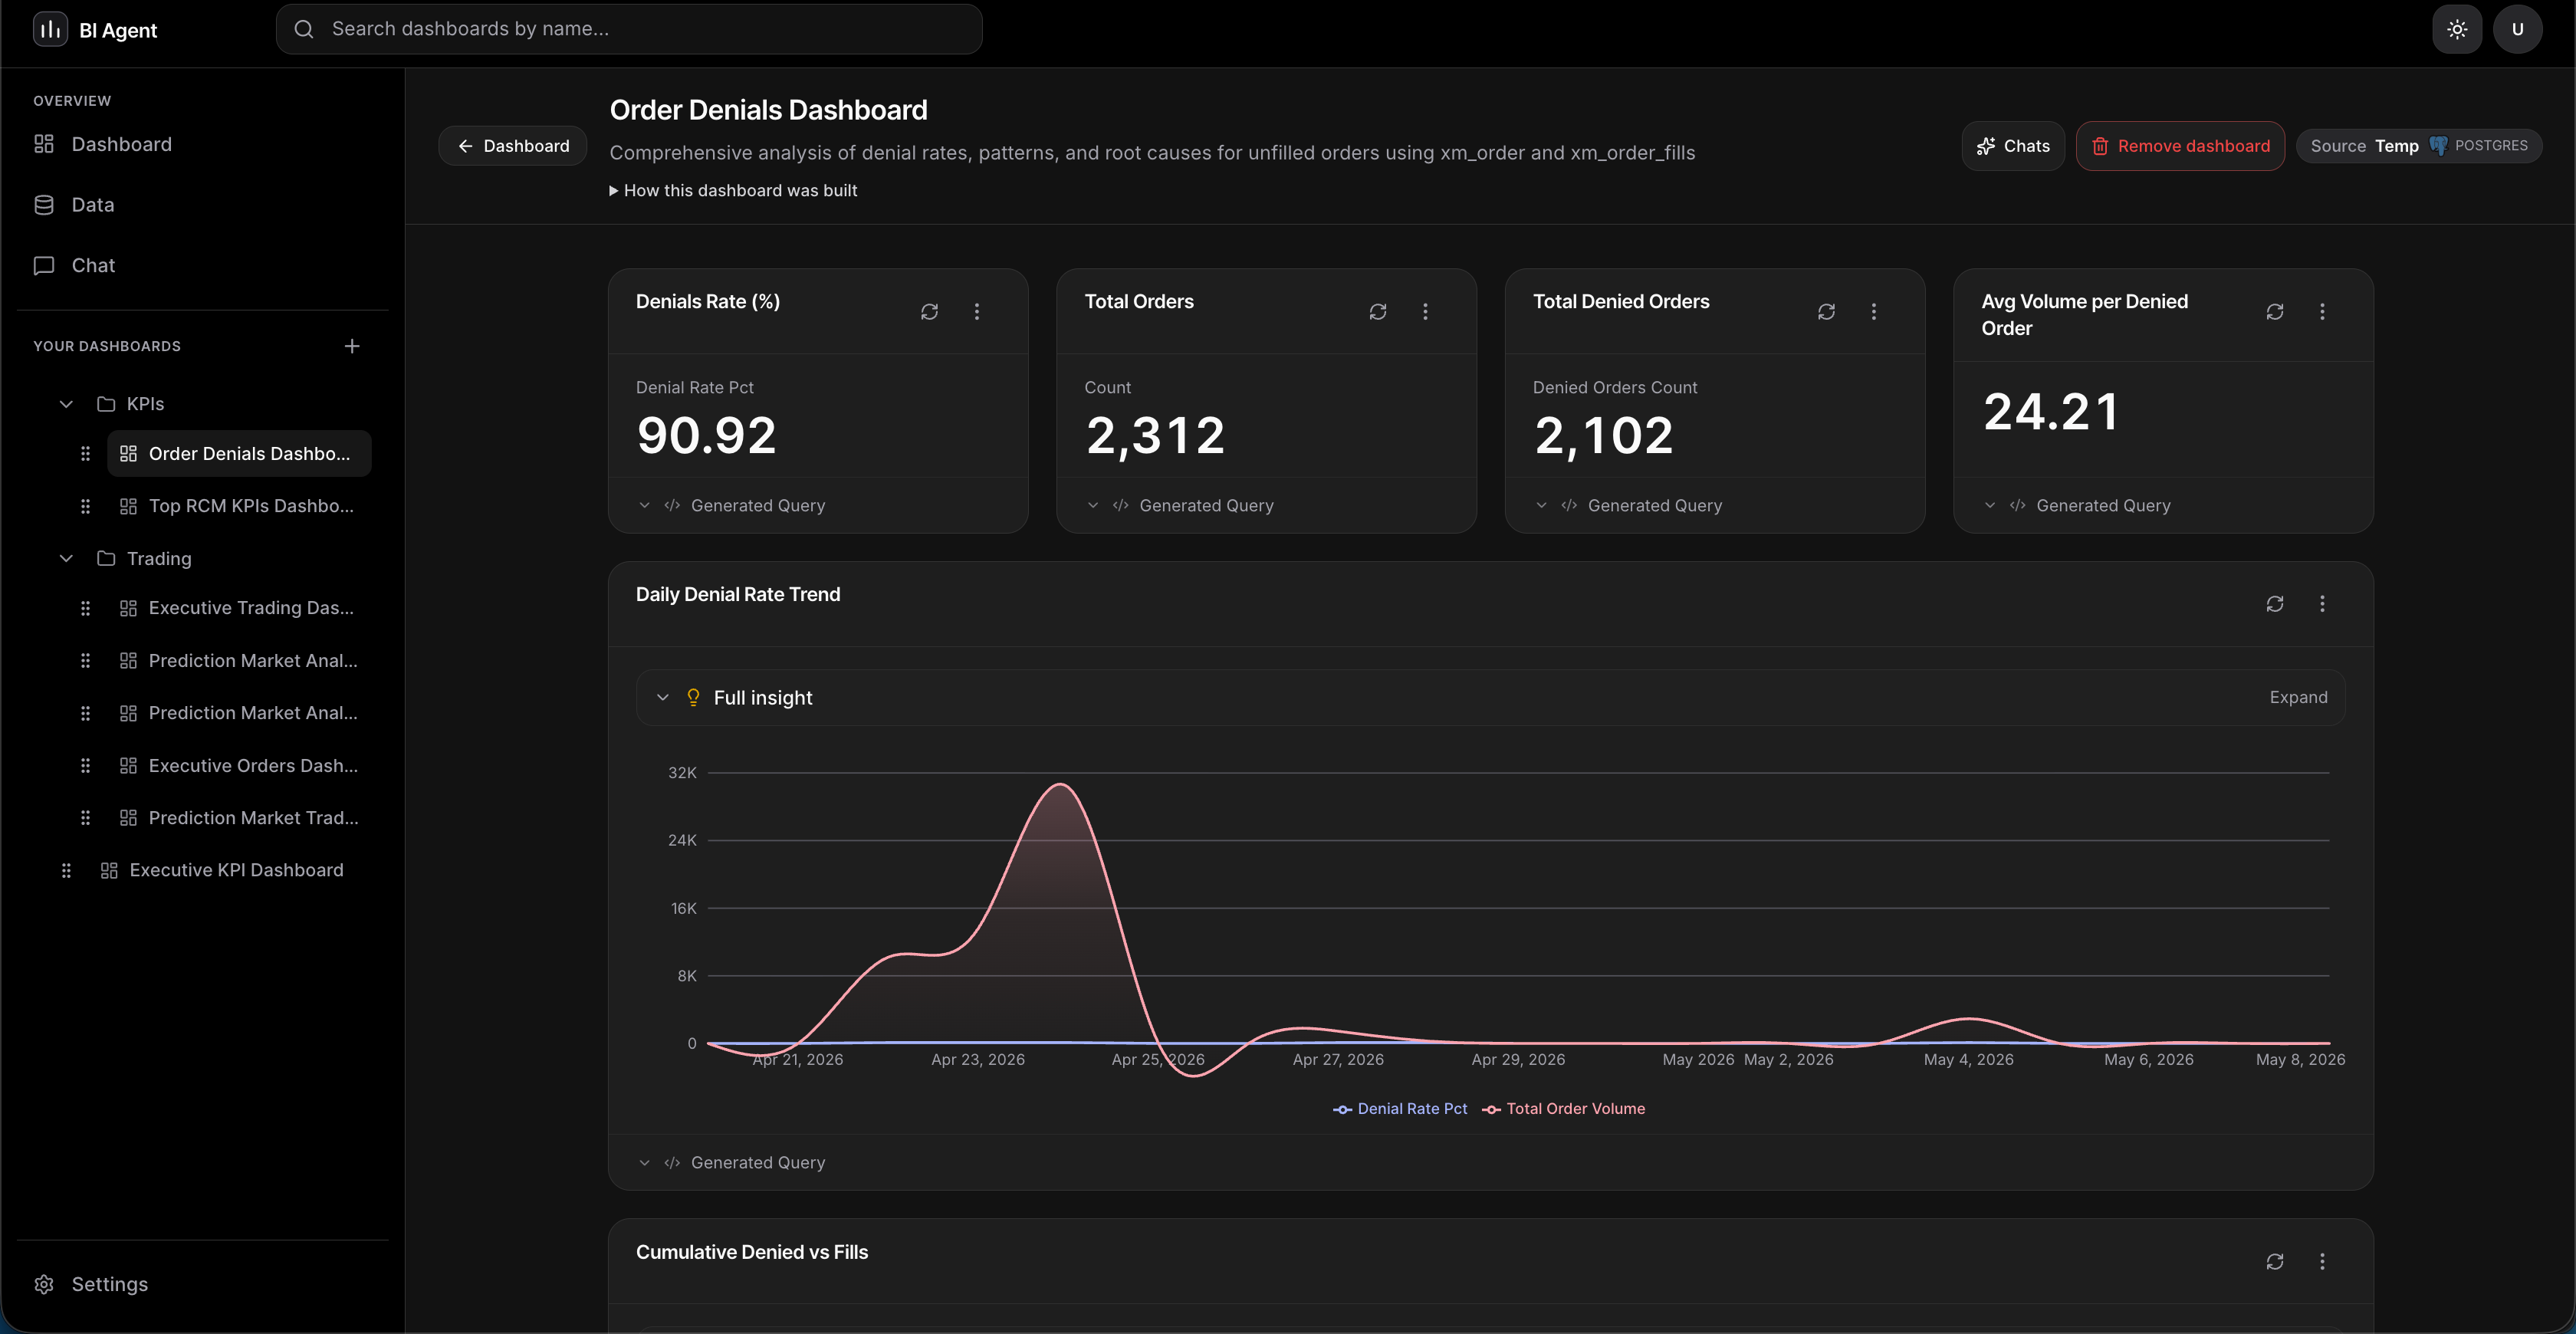2576x1334 pixels.
Task: Go back using the Dashboard button
Action: [513, 146]
